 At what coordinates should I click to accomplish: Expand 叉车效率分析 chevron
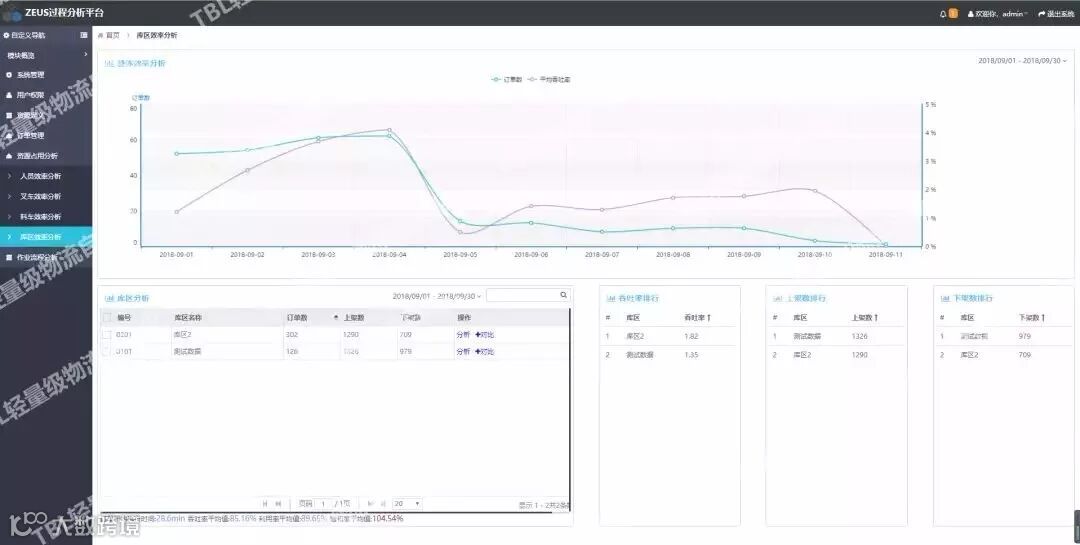pyautogui.click(x=10, y=196)
